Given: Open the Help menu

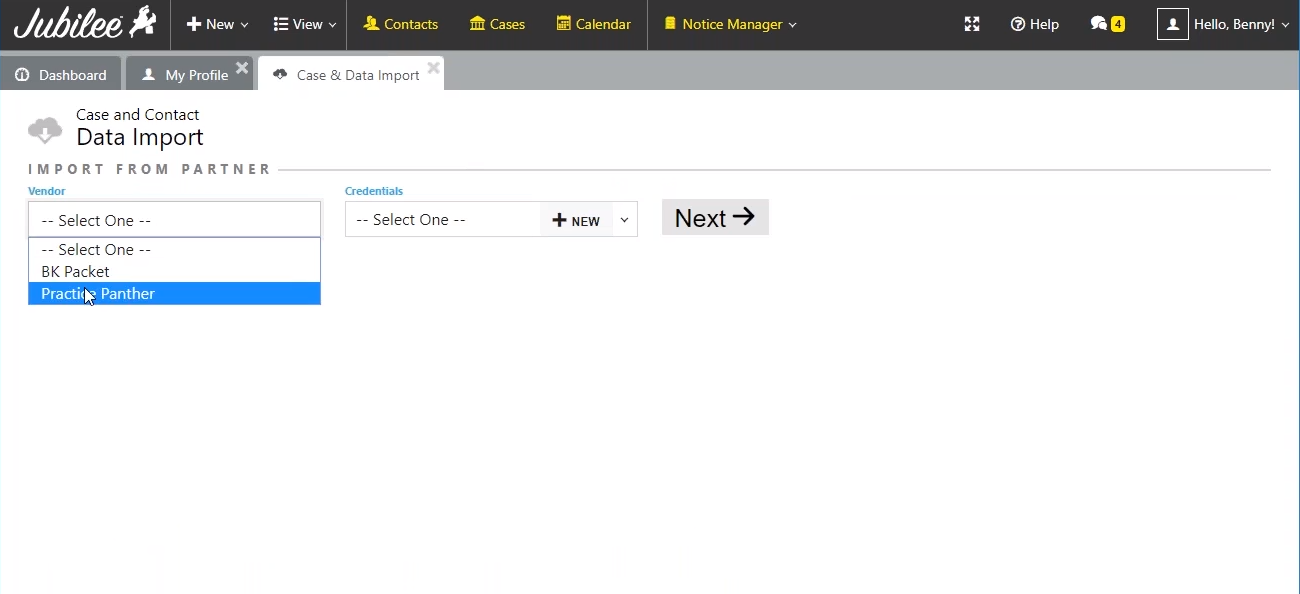Looking at the screenshot, I should (x=1035, y=24).
